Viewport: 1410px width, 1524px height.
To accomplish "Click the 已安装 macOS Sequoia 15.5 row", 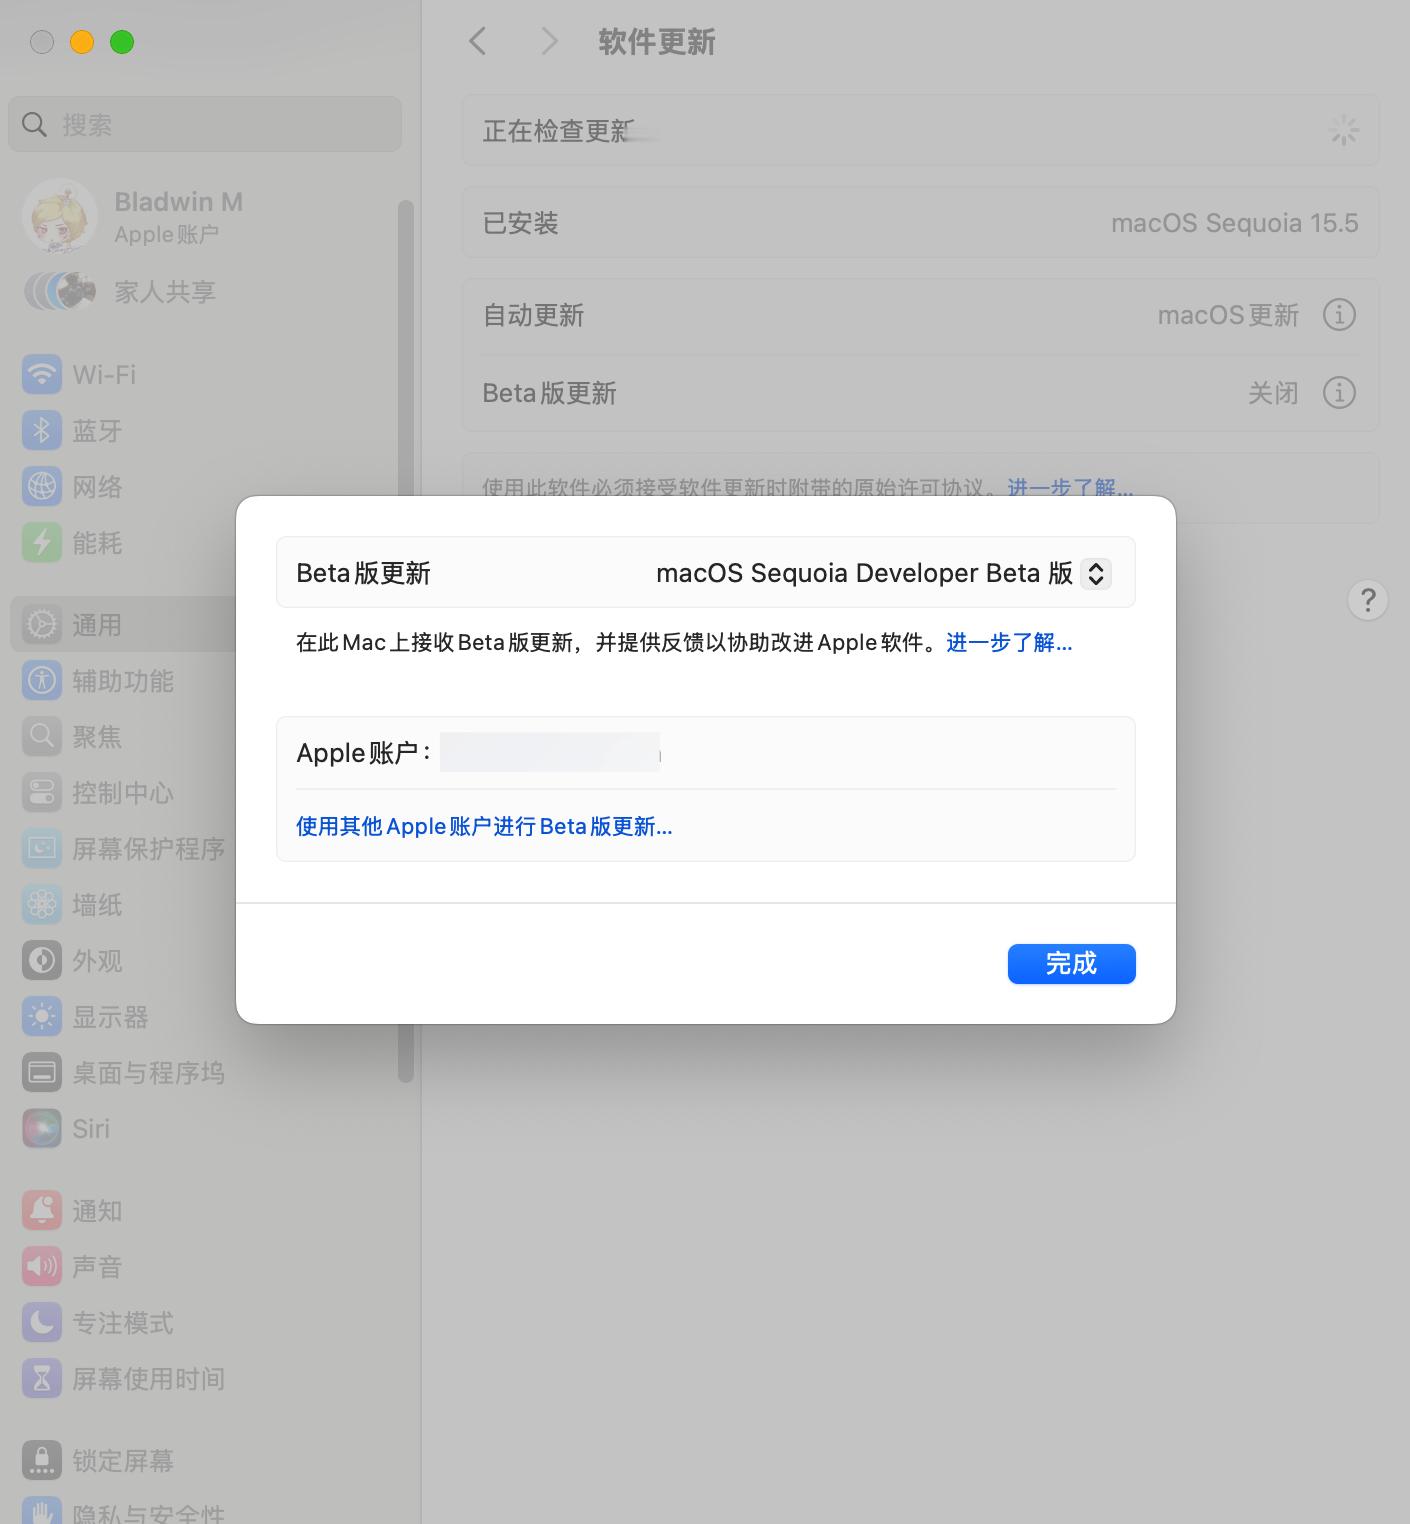I will [x=920, y=222].
